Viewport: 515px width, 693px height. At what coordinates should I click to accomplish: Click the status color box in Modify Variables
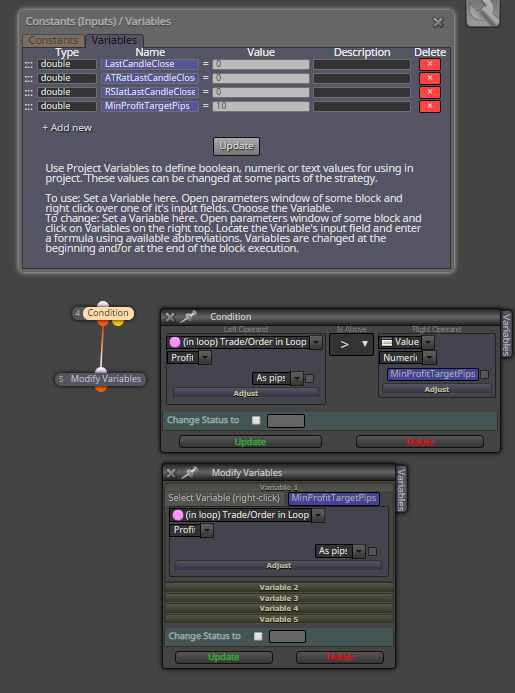287,637
